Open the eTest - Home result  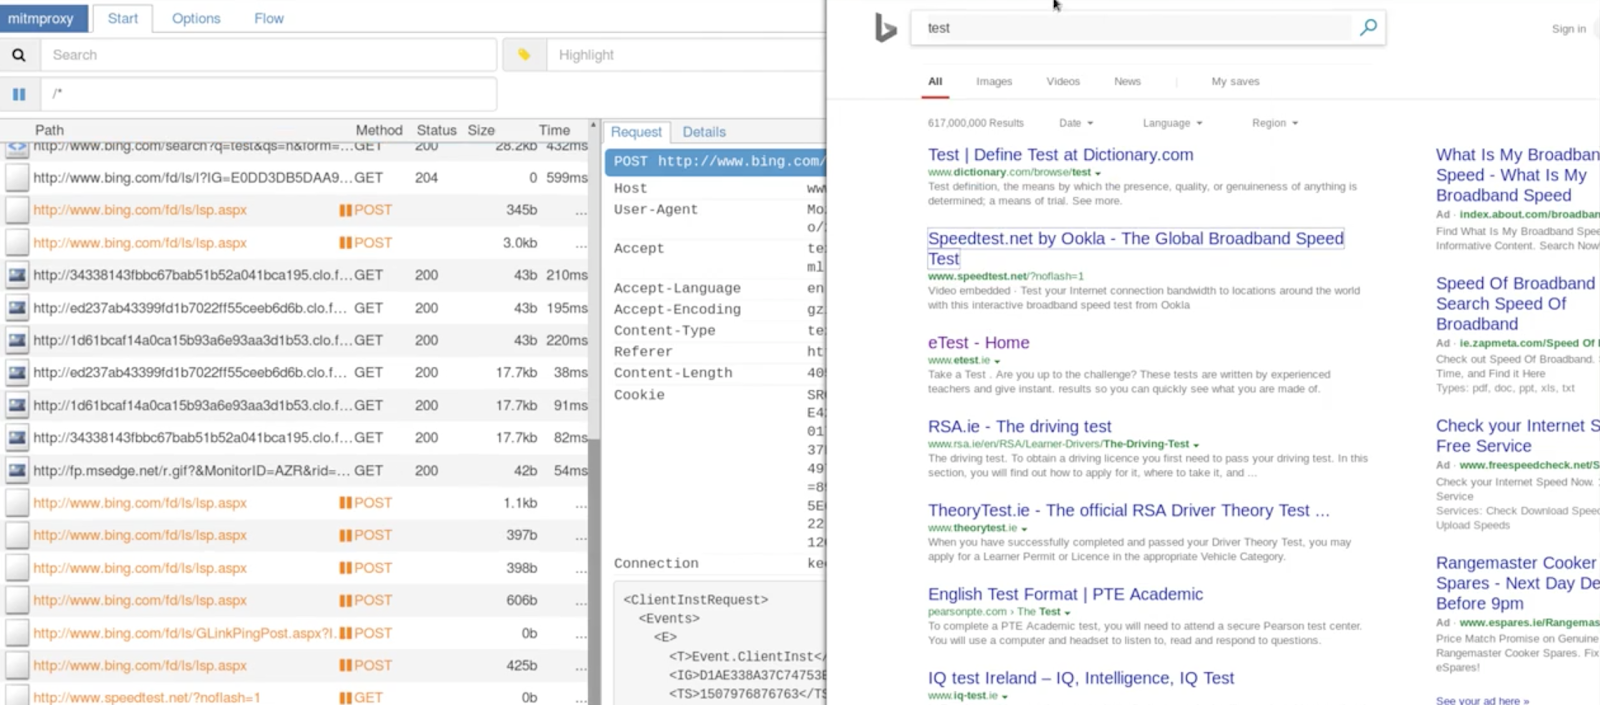tap(978, 343)
